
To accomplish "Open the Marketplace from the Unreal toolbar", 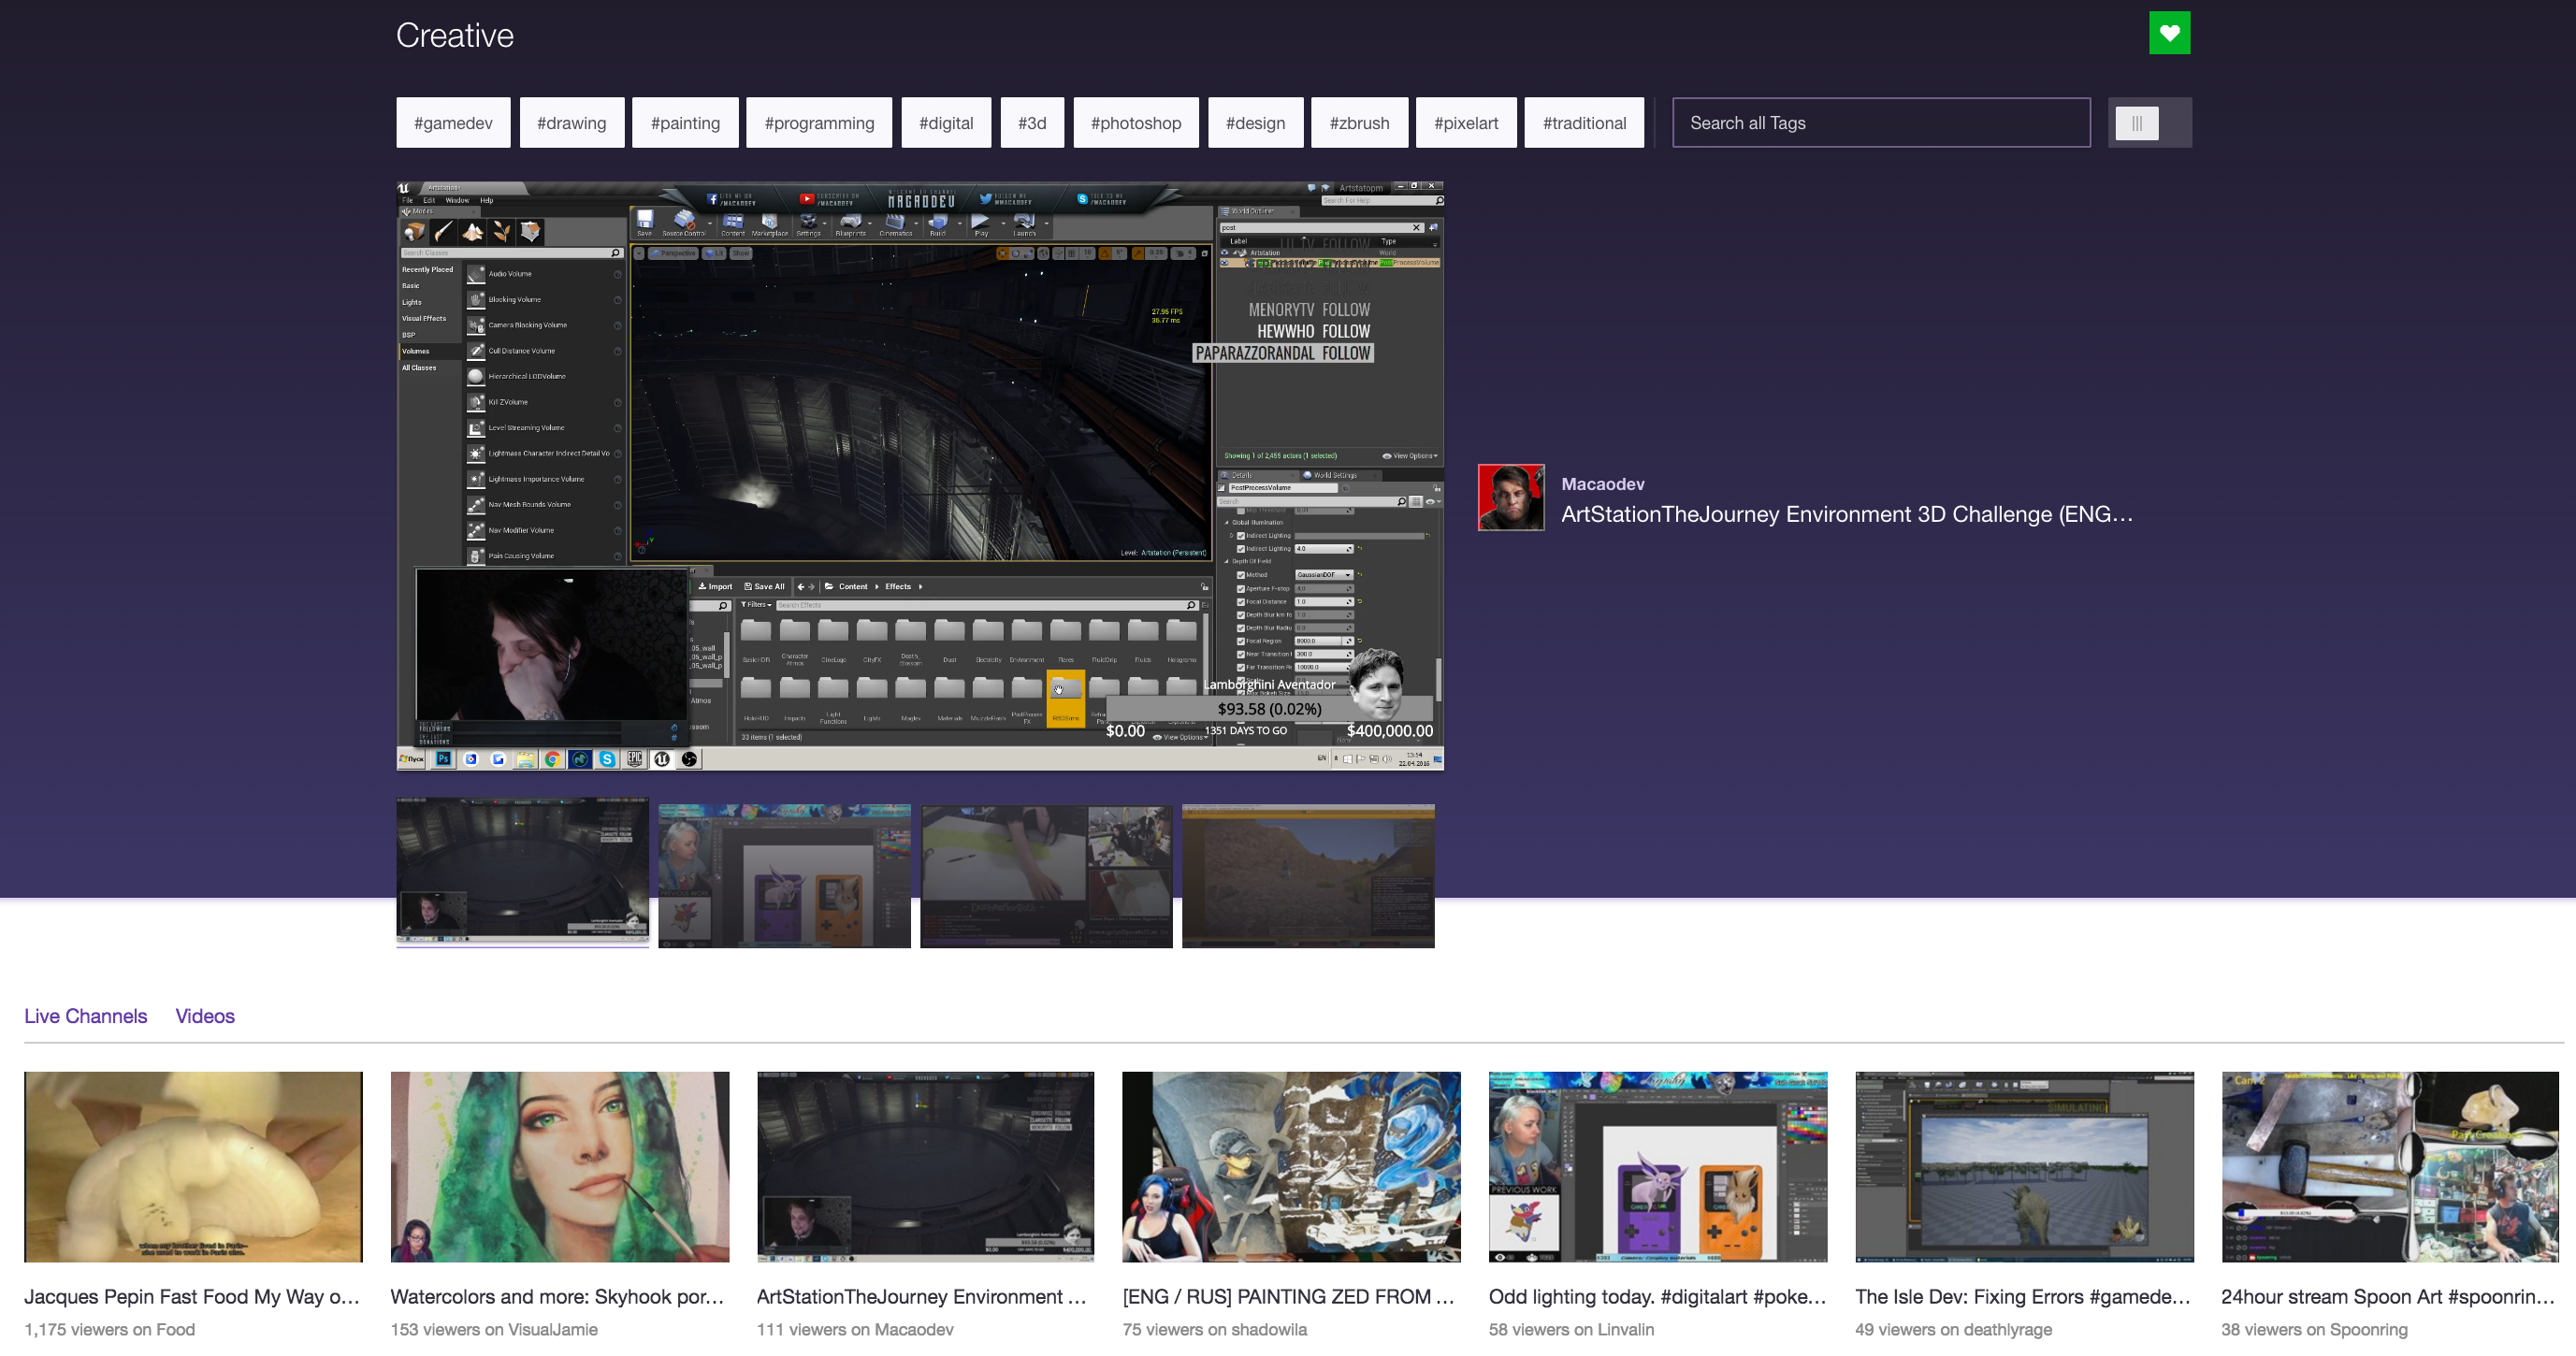I will click(769, 222).
